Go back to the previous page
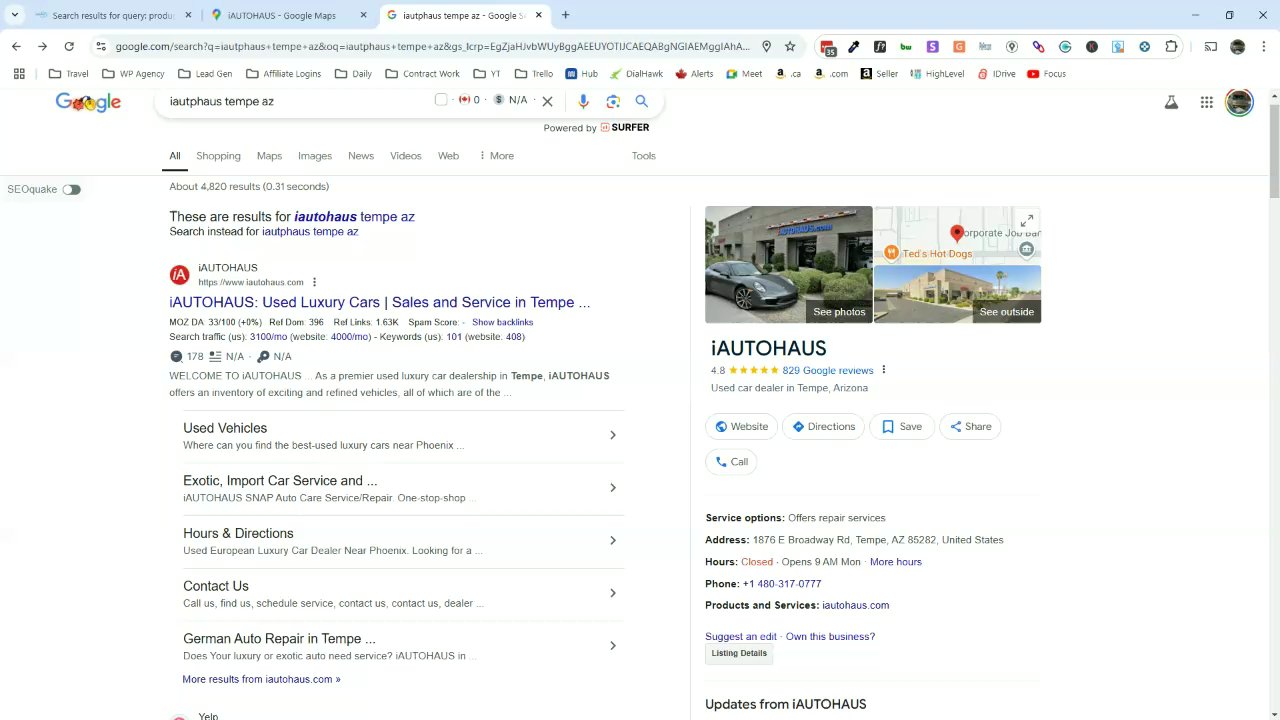 16,46
